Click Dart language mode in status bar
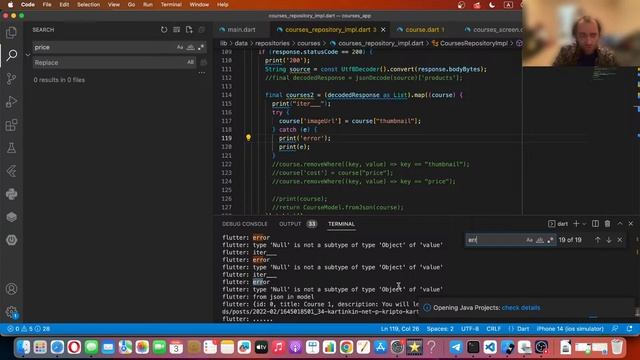This screenshot has width=640, height=360. coord(522,329)
